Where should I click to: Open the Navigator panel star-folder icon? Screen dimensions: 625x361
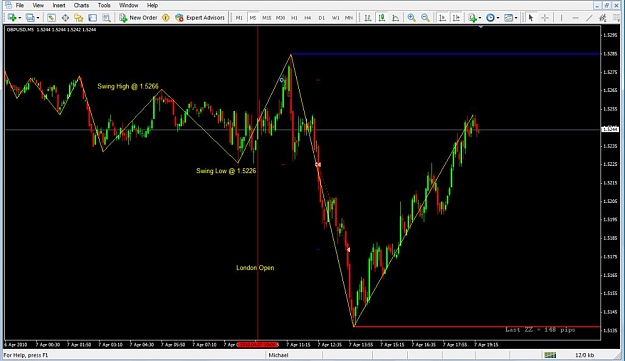click(x=79, y=18)
